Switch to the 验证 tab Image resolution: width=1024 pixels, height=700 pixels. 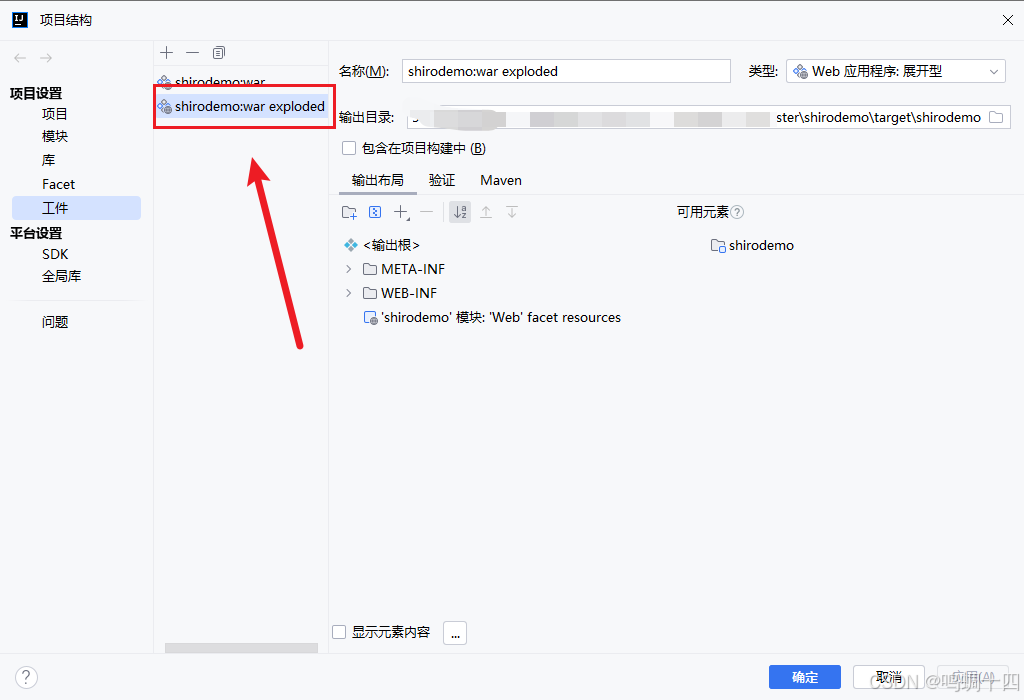click(441, 180)
